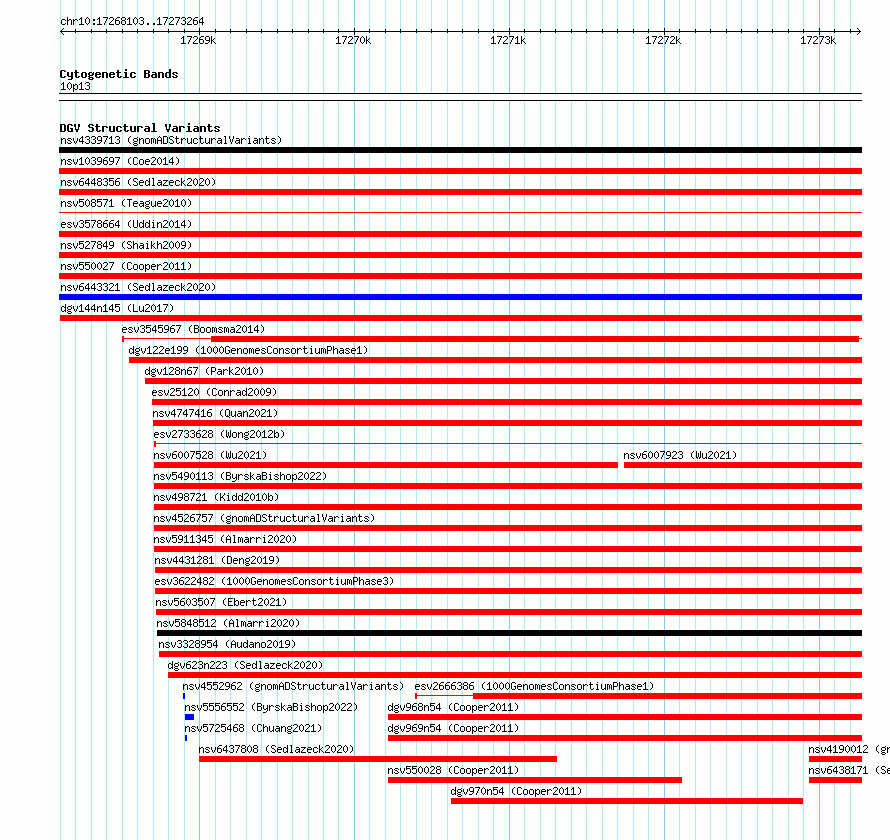890x840 pixels.
Task: Click esv3545967 (Boomsma2014) label
Action: pyautogui.click(x=193, y=329)
